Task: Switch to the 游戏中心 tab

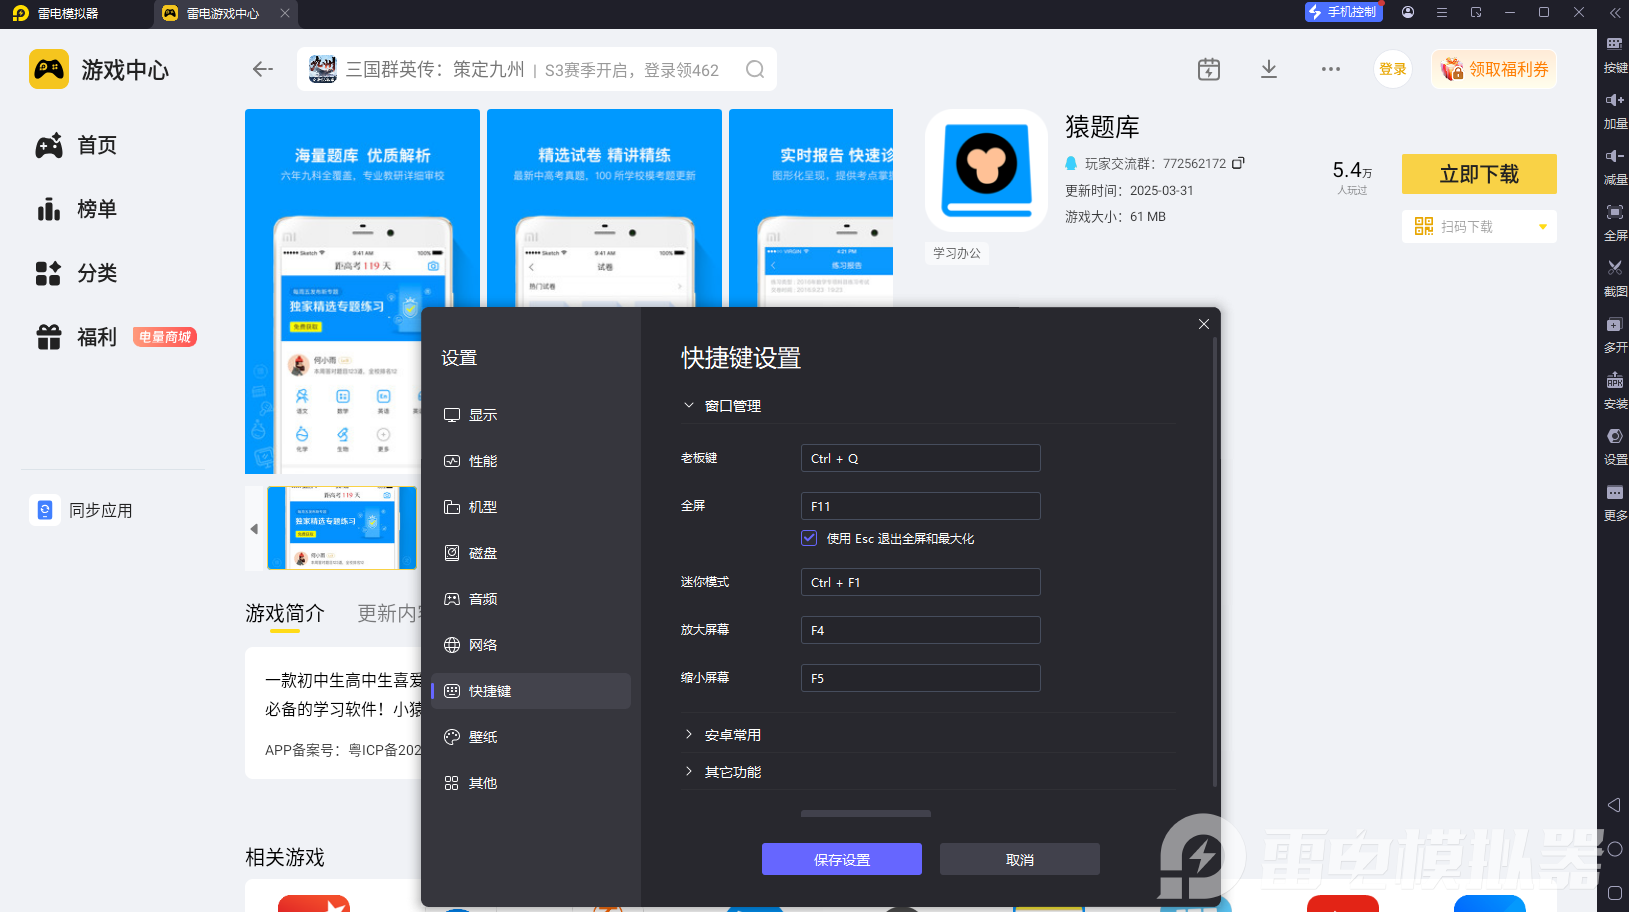Action: coord(223,14)
